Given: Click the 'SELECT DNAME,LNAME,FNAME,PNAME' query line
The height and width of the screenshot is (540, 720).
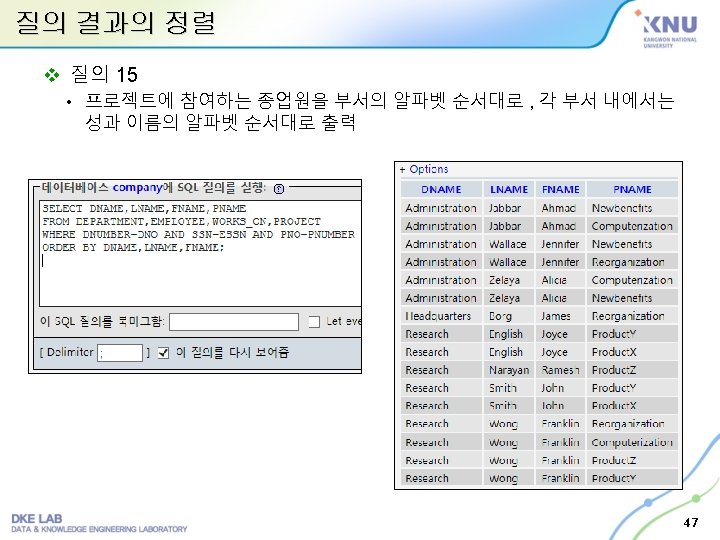Looking at the screenshot, I should (144, 208).
